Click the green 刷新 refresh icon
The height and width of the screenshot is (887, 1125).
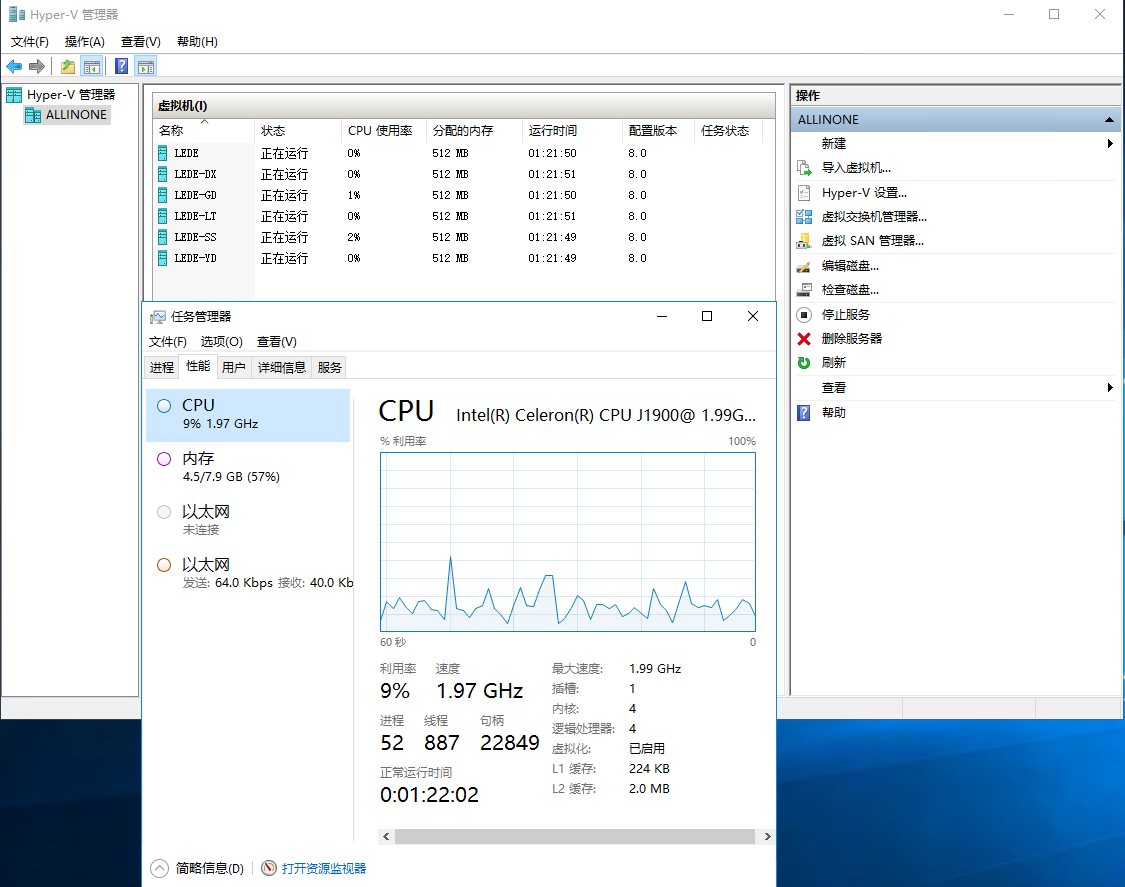pyautogui.click(x=804, y=362)
